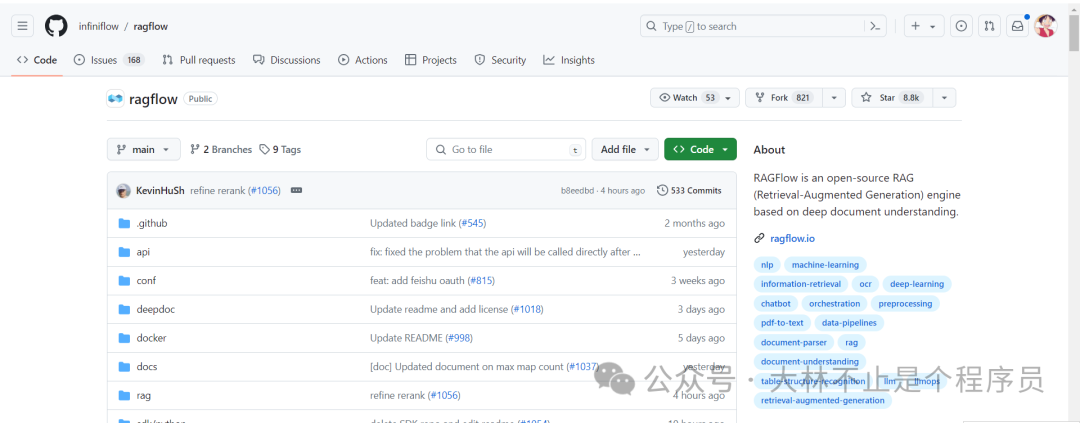Open the commit details ellipsis icon
Viewport: 1080px width, 423px height.
(296, 190)
